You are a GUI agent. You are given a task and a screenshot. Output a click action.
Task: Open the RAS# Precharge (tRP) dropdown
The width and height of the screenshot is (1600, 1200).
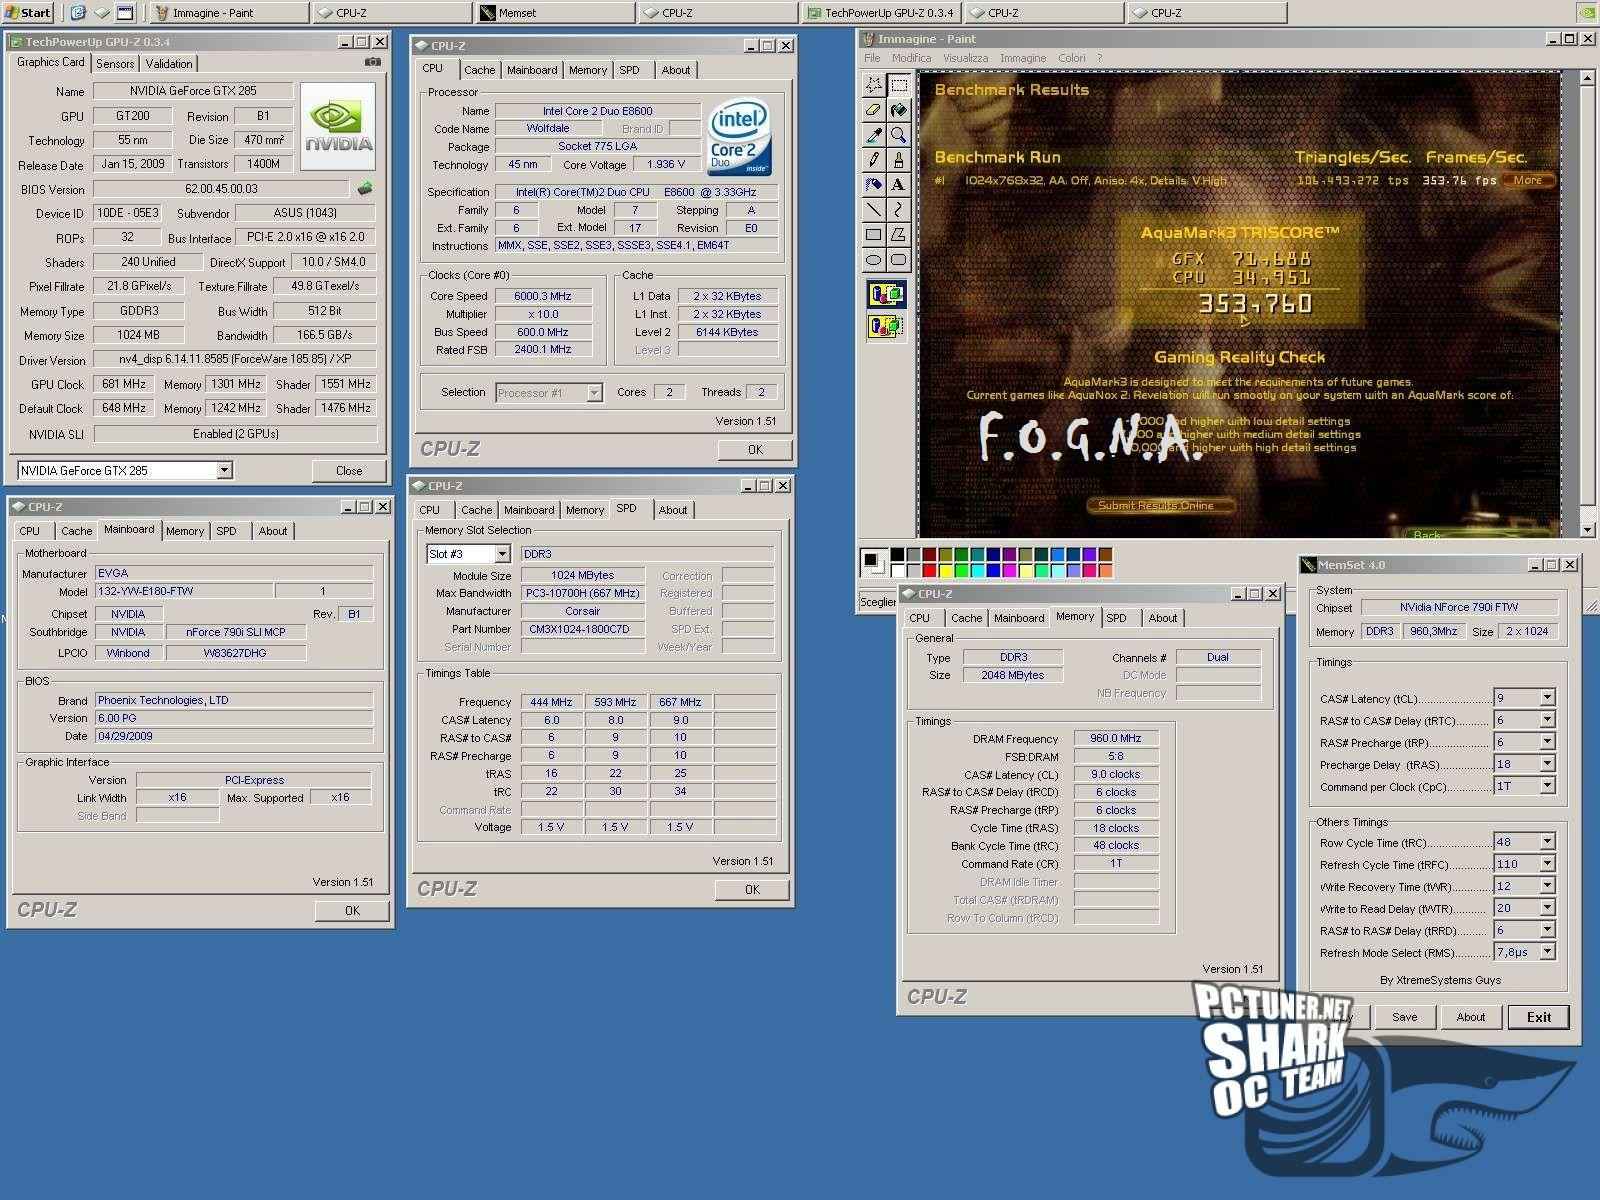(1547, 742)
